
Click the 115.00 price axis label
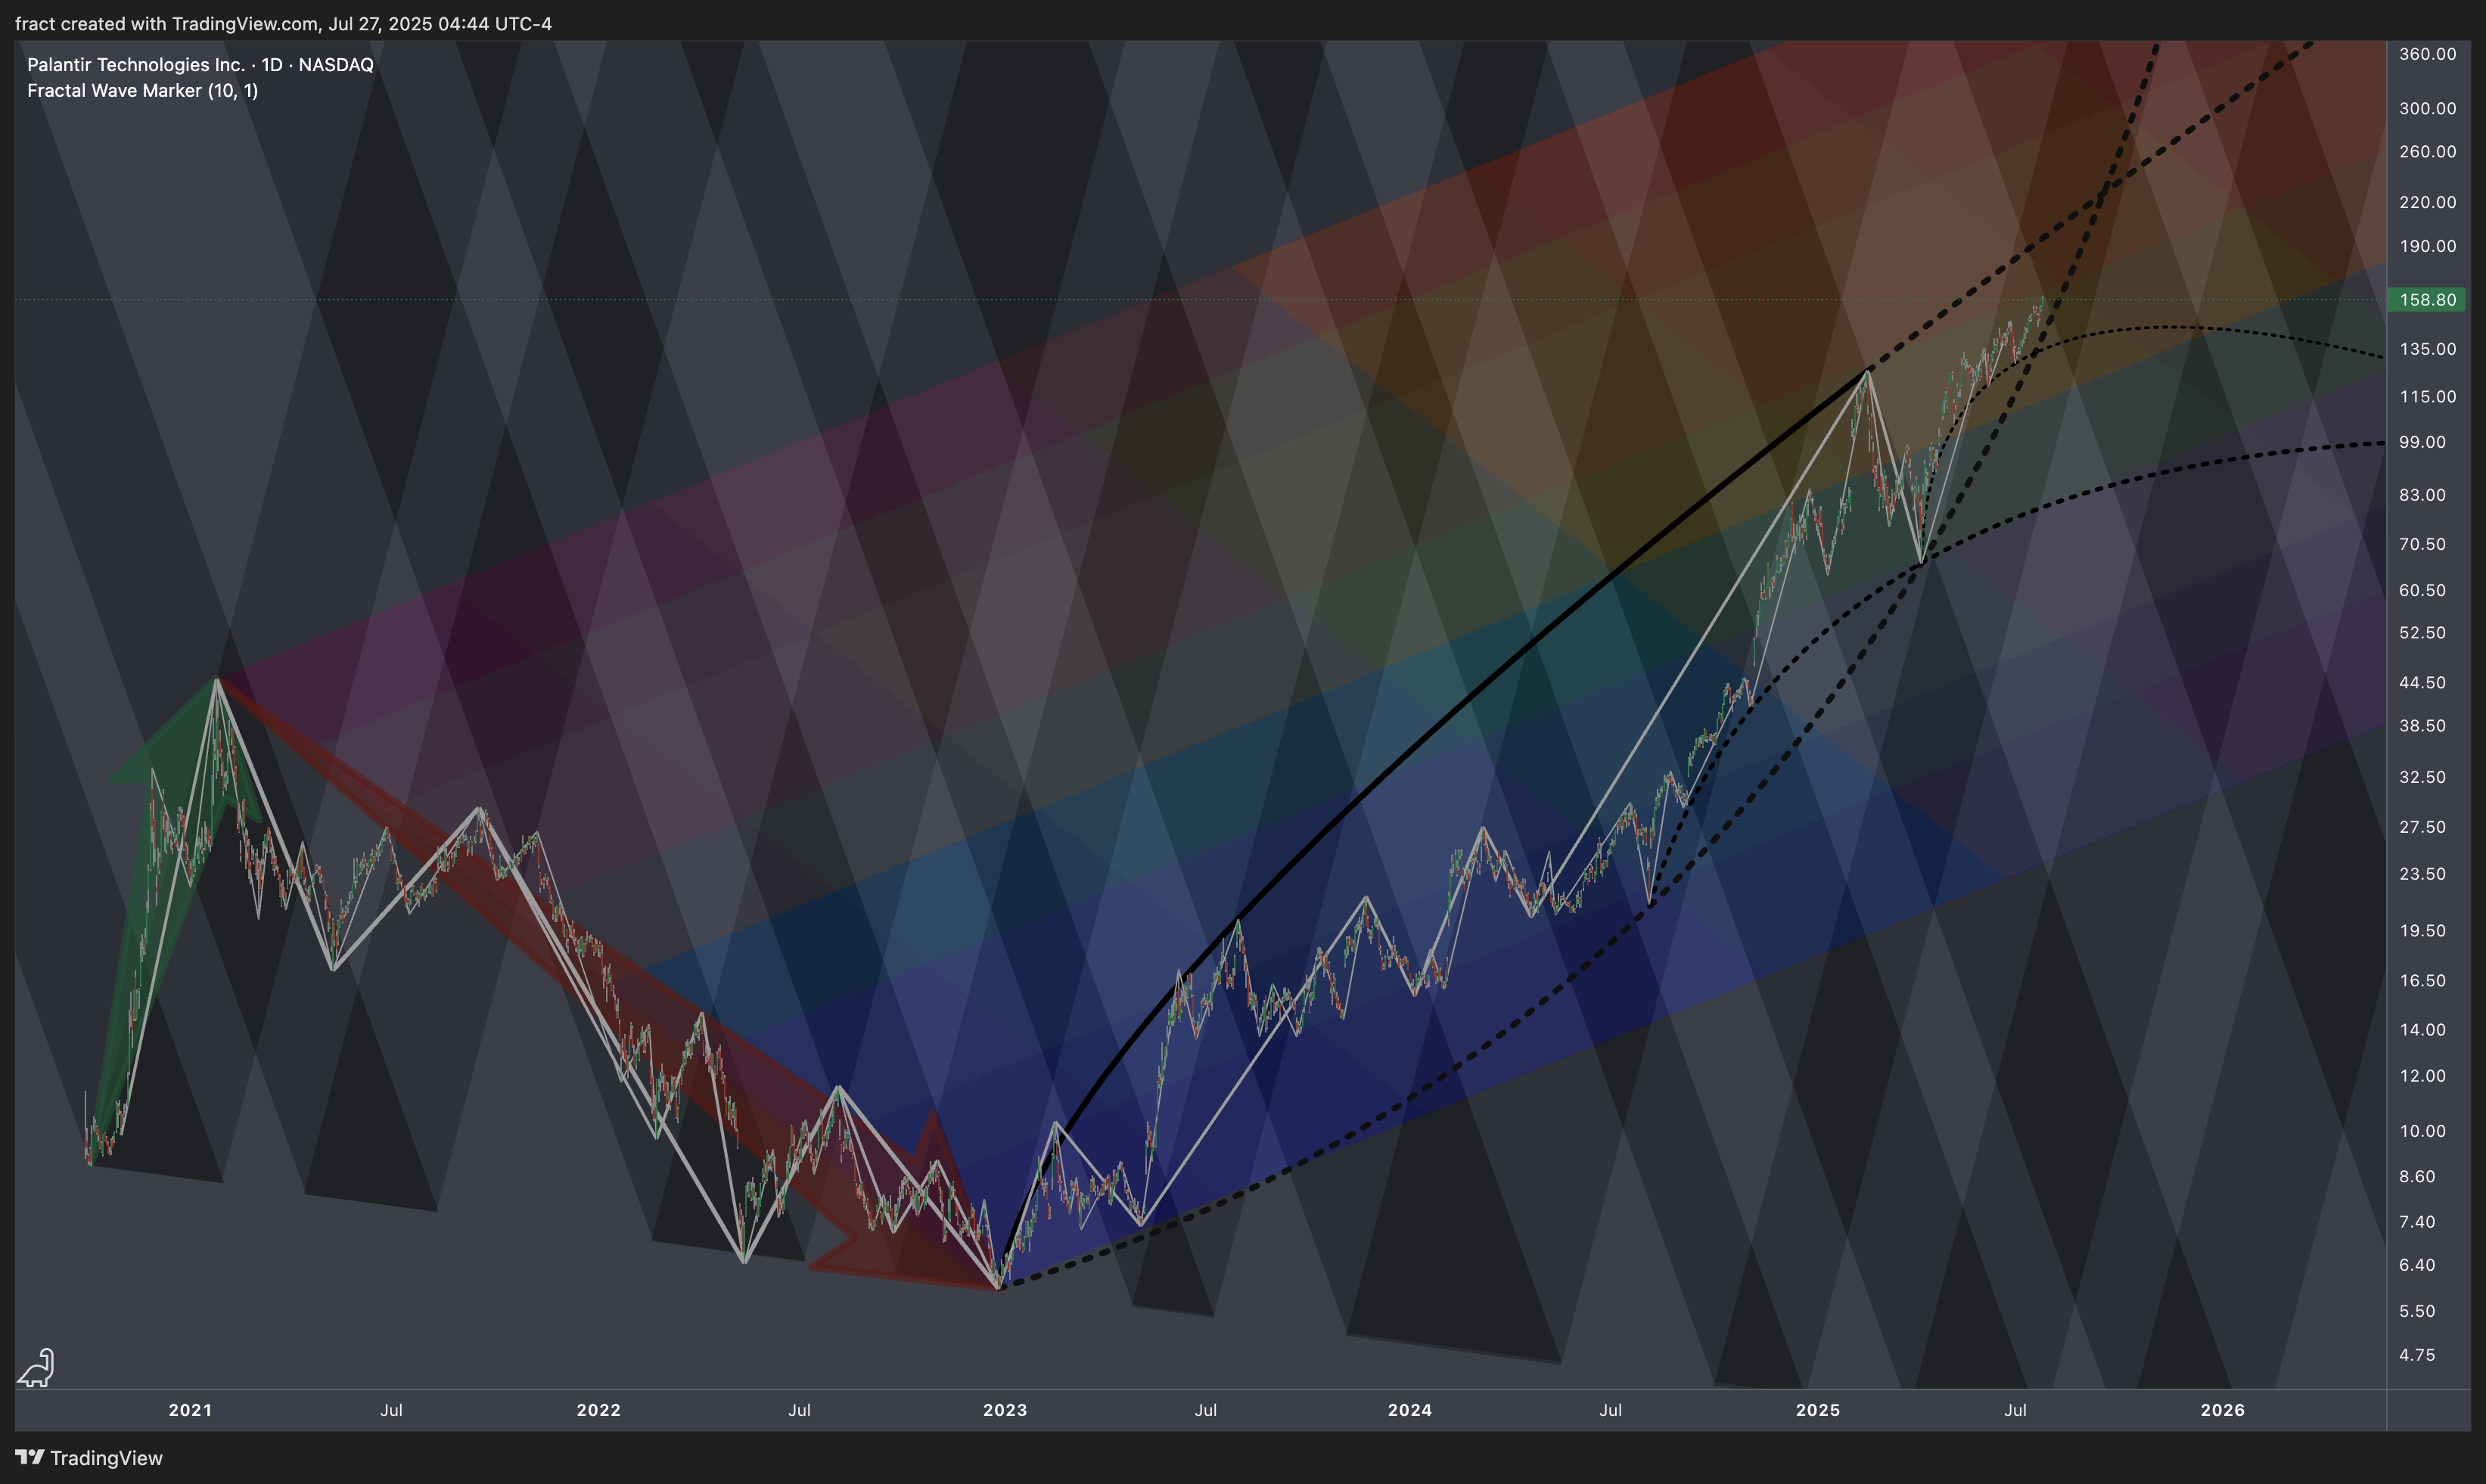(2427, 397)
